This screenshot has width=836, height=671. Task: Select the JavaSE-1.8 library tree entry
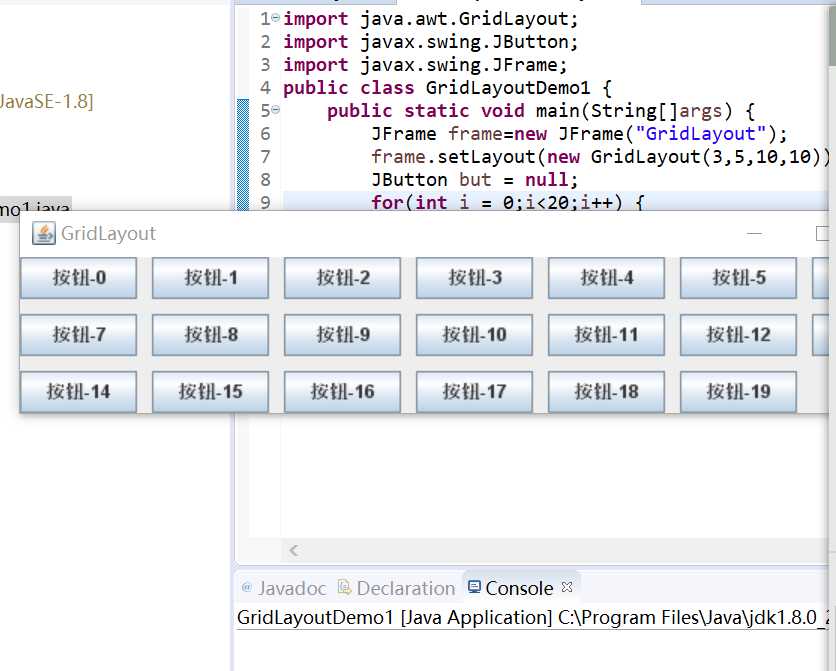46,101
